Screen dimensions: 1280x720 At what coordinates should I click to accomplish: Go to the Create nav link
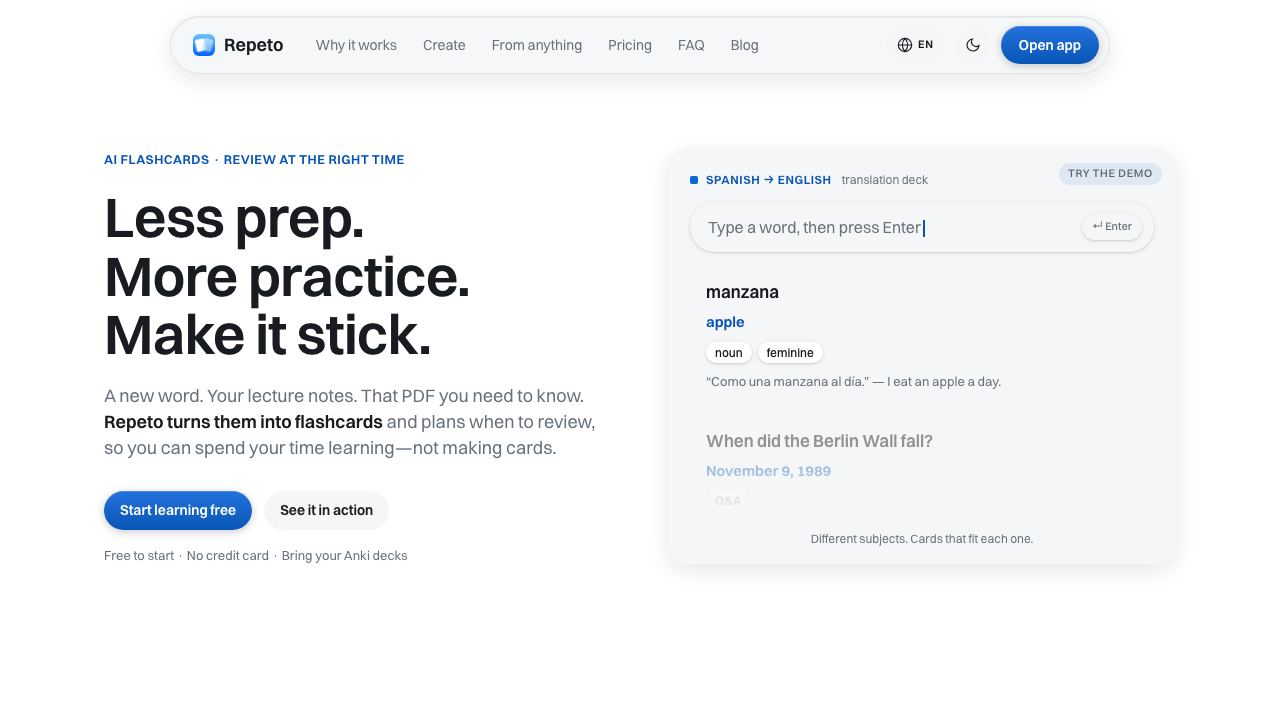[x=444, y=45]
